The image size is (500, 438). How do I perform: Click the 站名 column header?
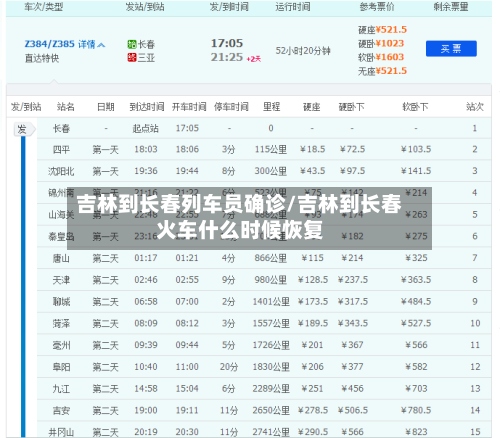coord(65,107)
